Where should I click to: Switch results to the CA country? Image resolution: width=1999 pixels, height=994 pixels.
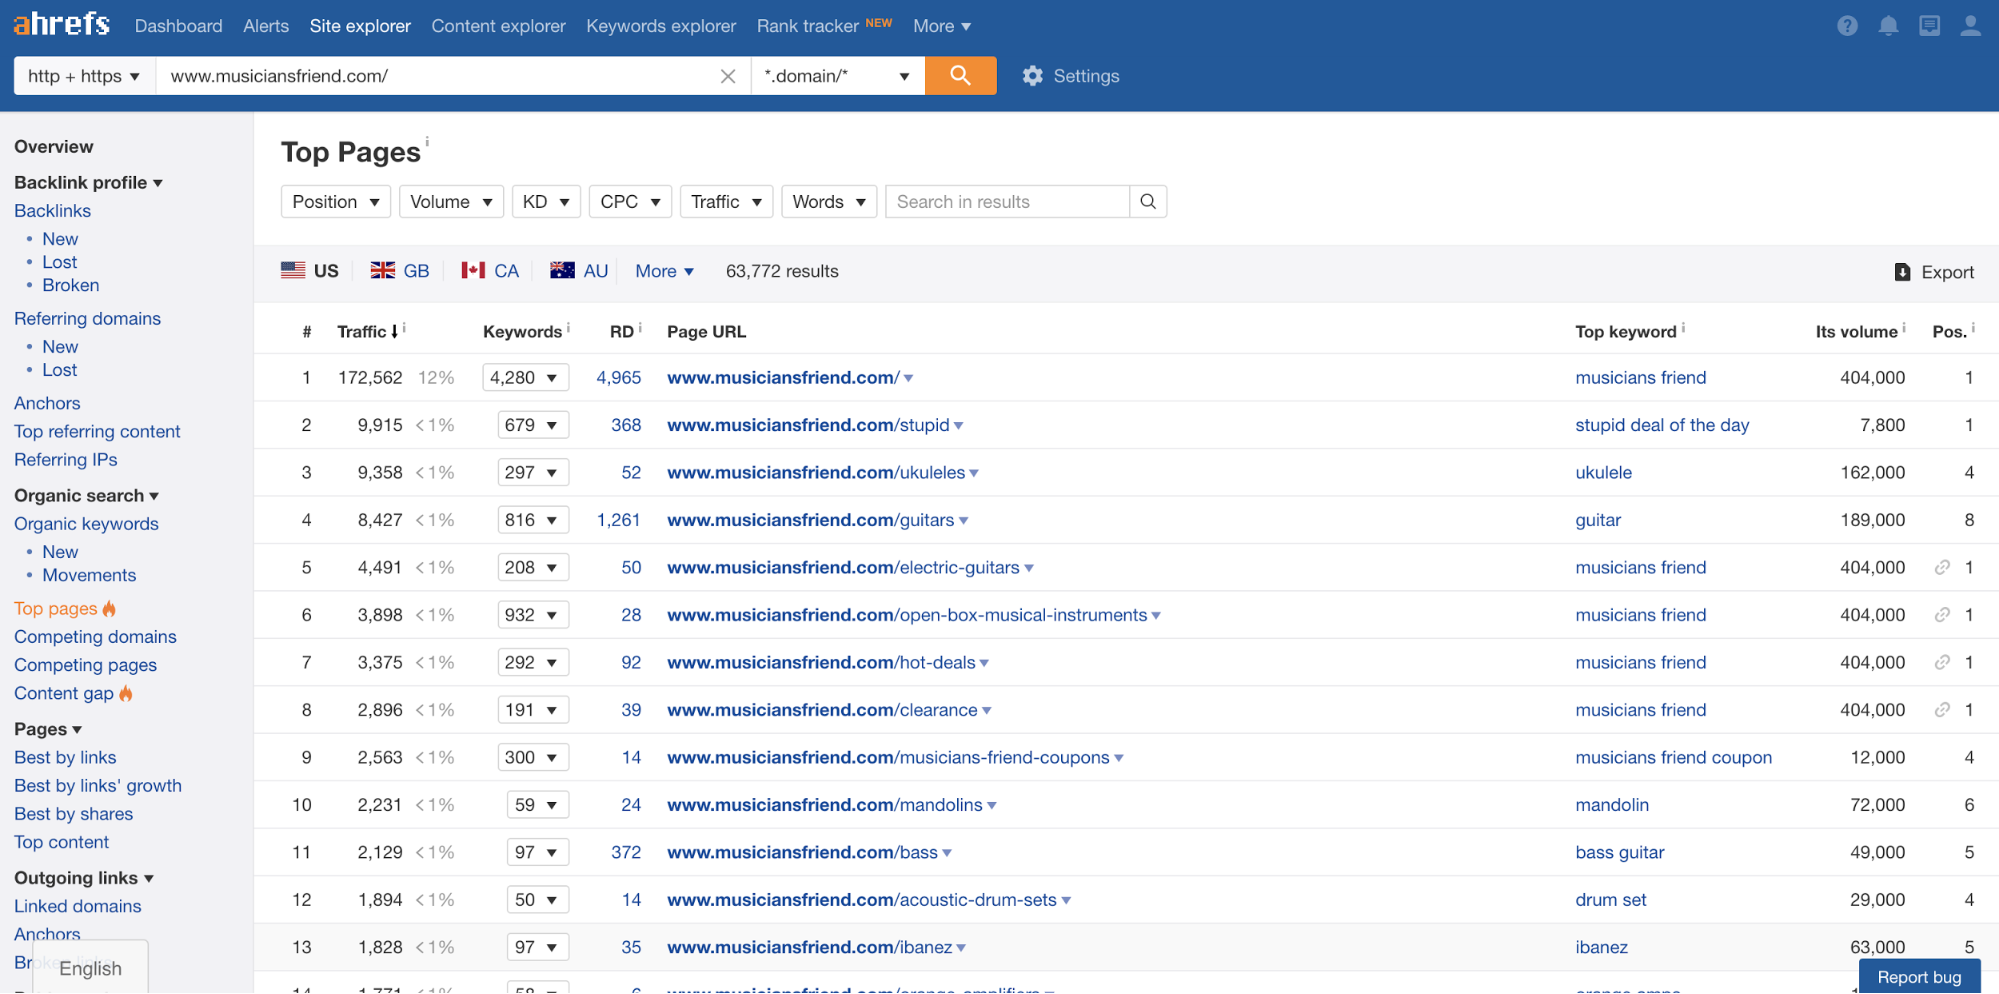pyautogui.click(x=490, y=271)
